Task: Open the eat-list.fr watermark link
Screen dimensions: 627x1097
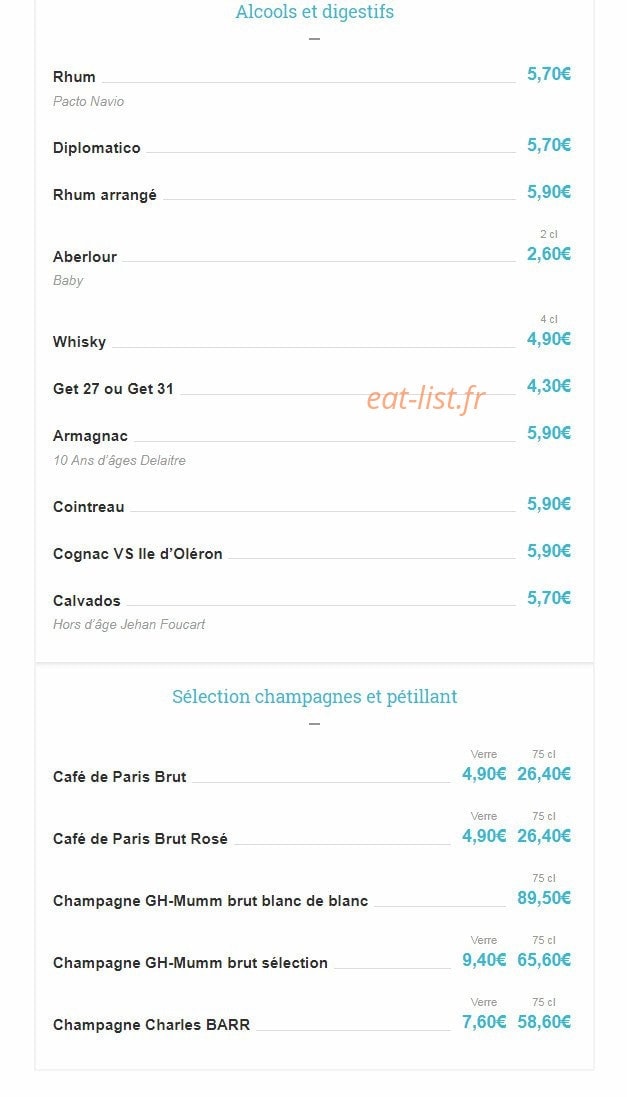Action: click(425, 399)
